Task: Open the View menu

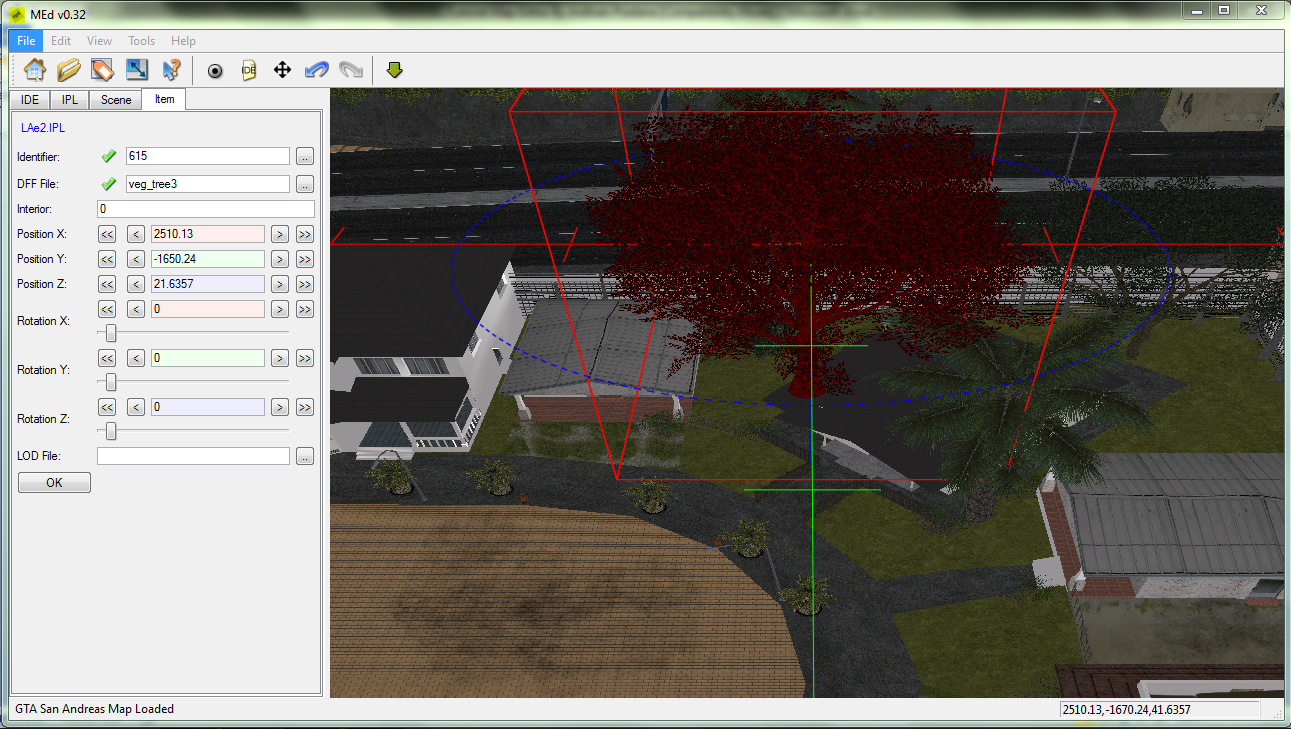Action: pos(99,41)
